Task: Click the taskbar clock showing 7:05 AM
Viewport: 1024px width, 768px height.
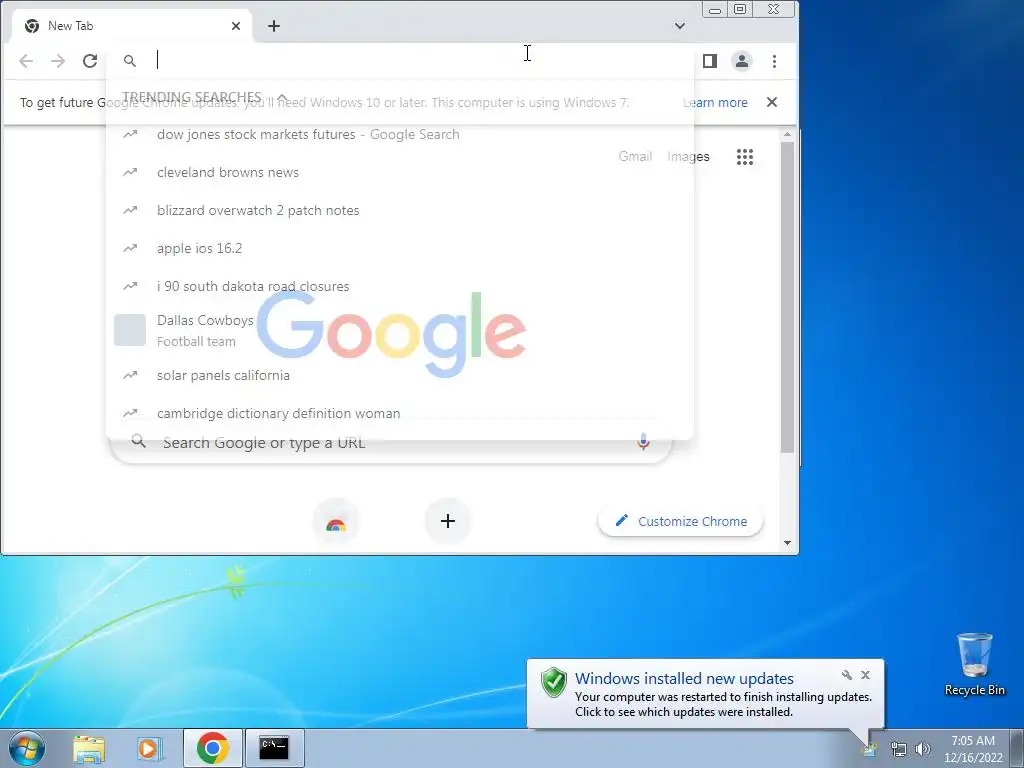Action: click(x=972, y=749)
